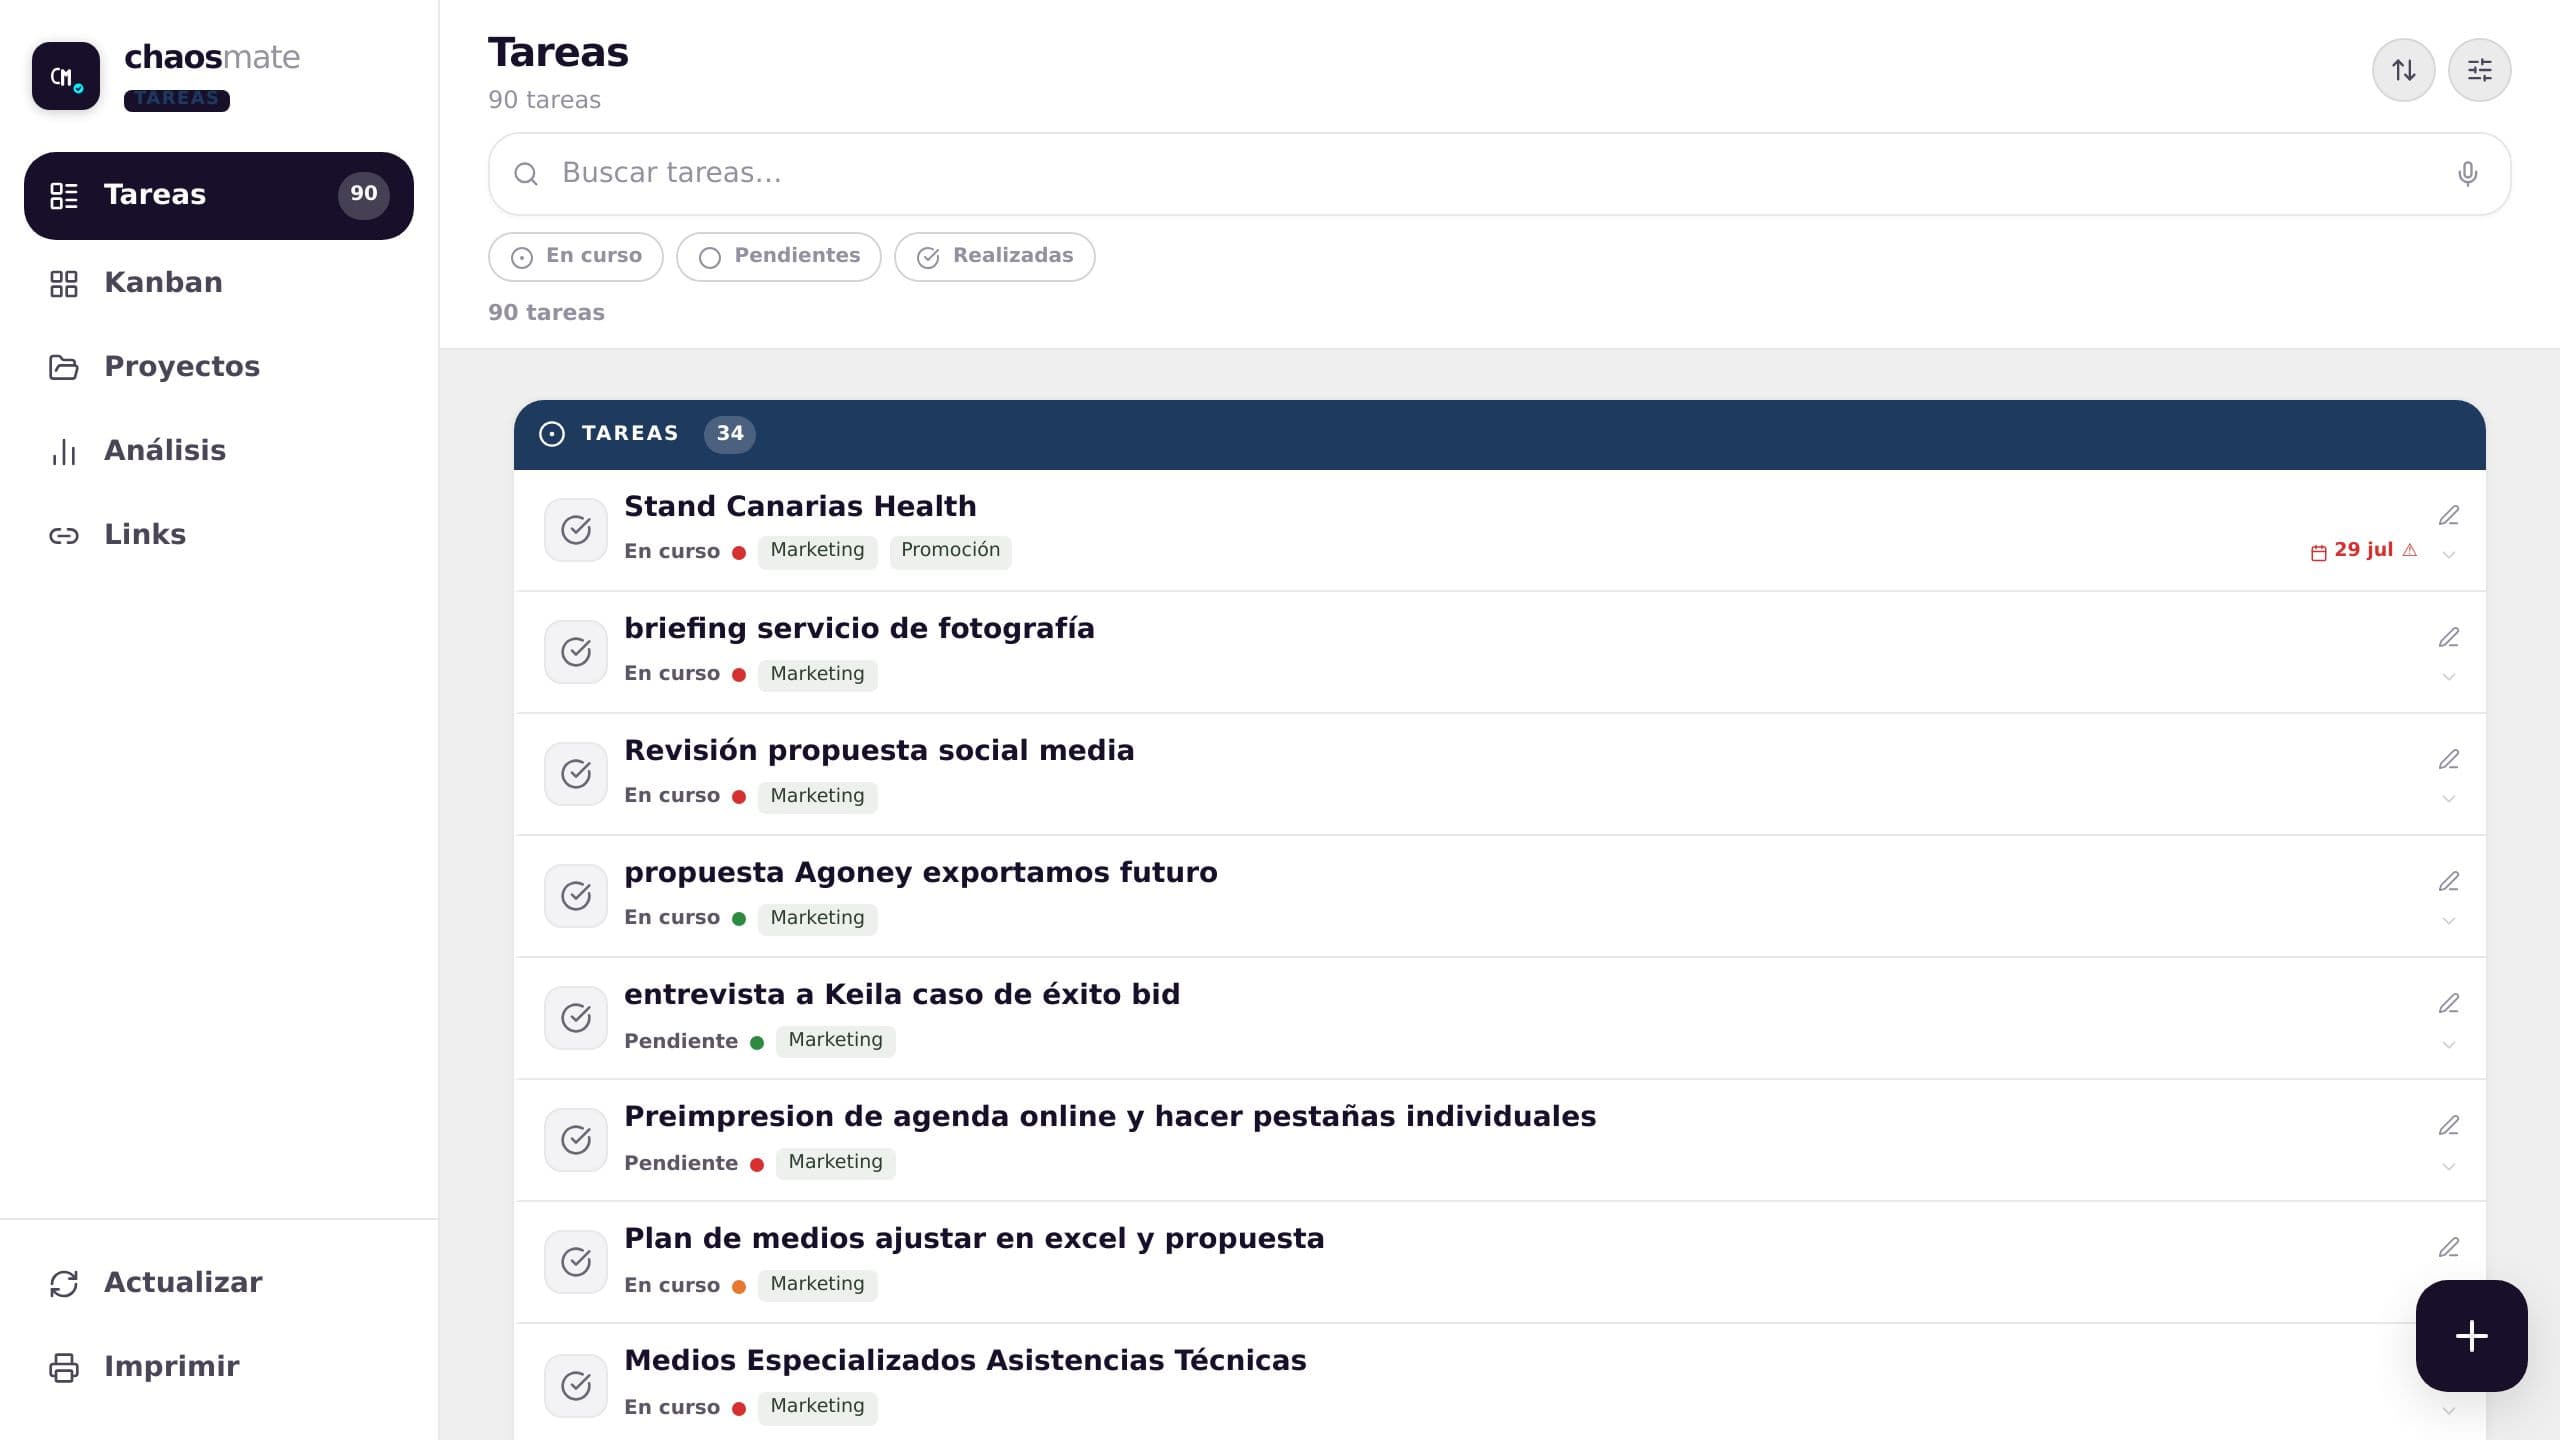Edit propuesta Agoney exportamos futuro task
Image resolution: width=2560 pixels, height=1440 pixels.
click(2448, 882)
